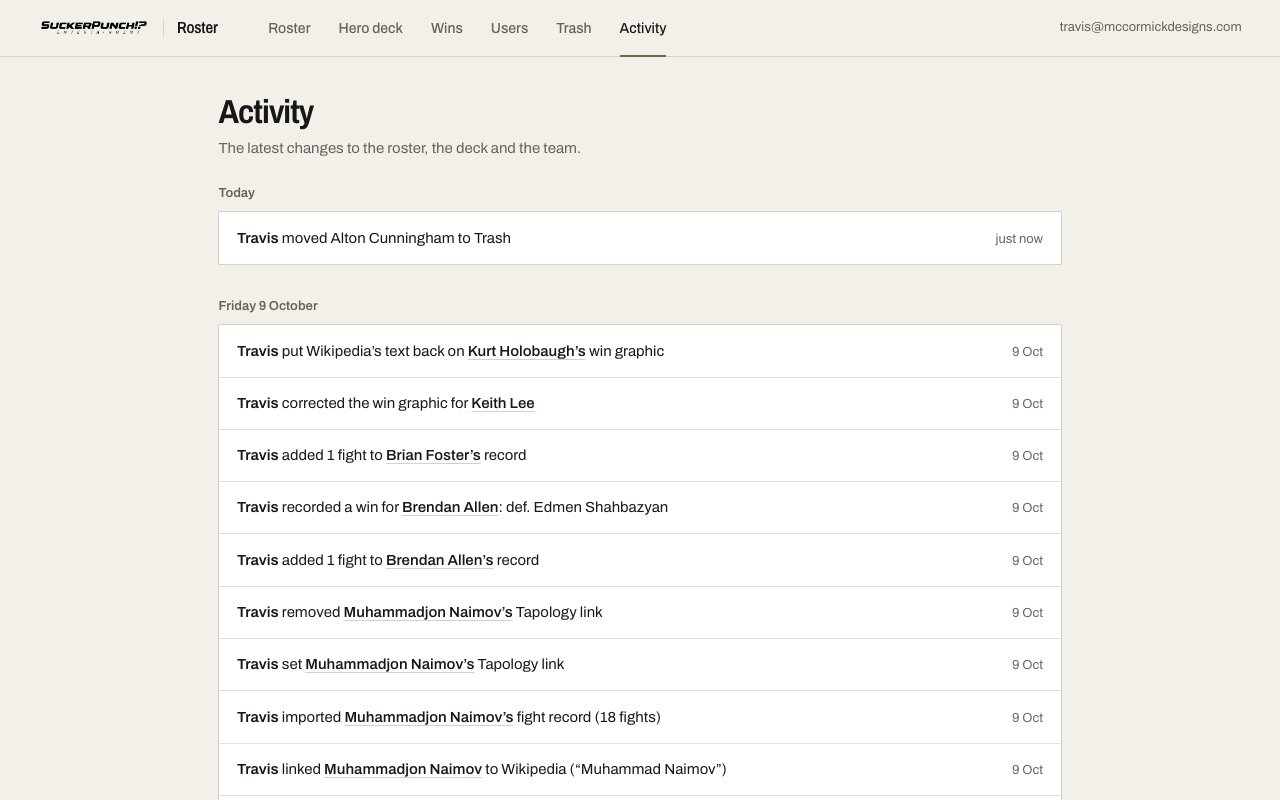Click the 'Activity' page heading
Image resolution: width=1280 pixels, height=800 pixels.
(x=266, y=112)
